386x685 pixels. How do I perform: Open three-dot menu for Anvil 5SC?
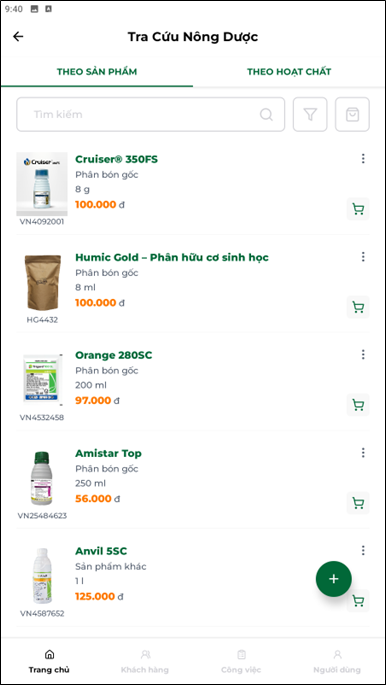[363, 550]
